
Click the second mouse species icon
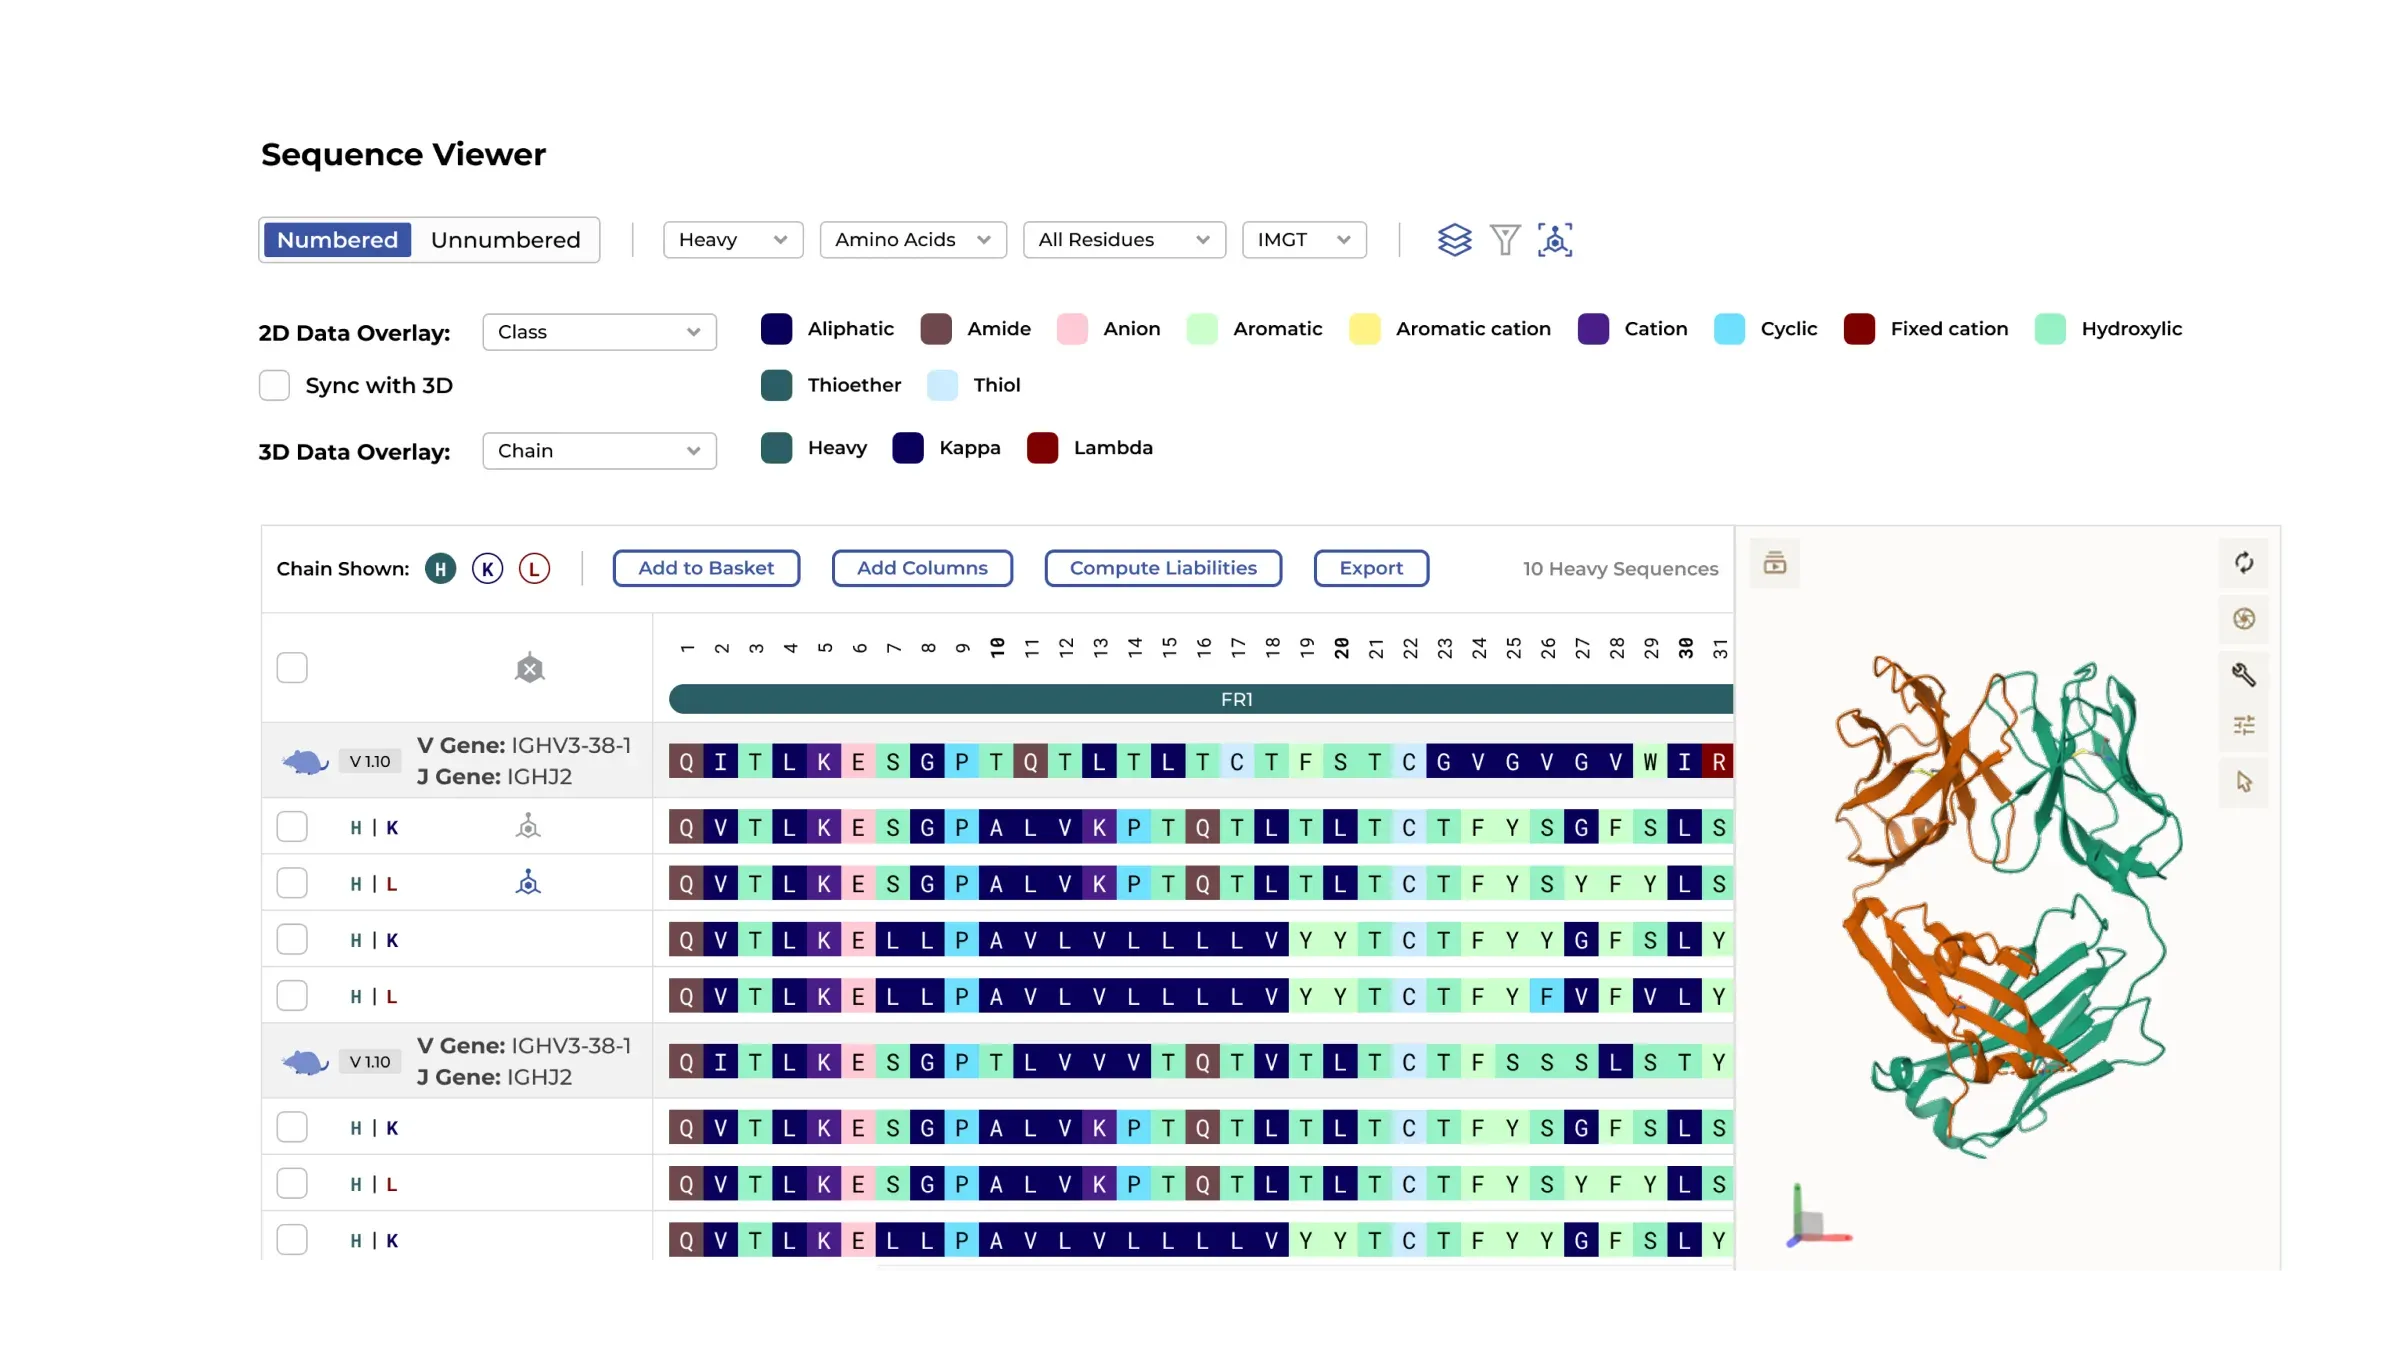click(x=305, y=1062)
